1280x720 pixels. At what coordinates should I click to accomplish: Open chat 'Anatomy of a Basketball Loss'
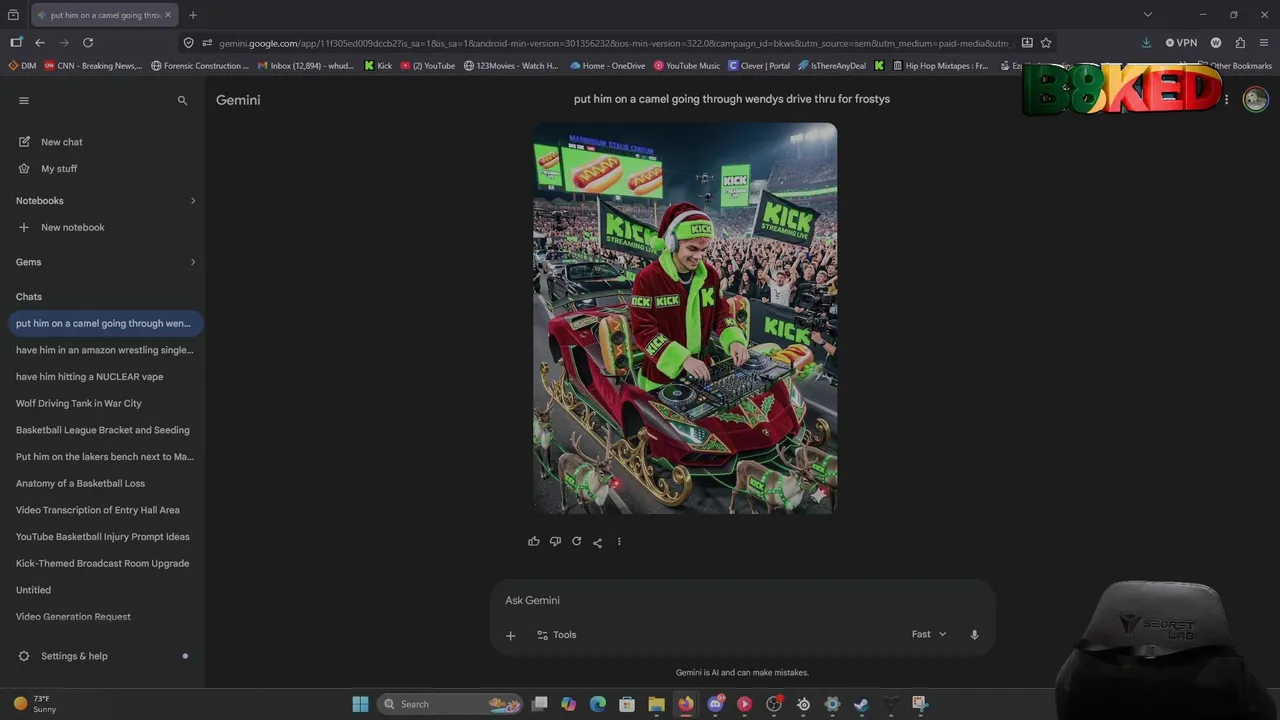click(x=105, y=483)
